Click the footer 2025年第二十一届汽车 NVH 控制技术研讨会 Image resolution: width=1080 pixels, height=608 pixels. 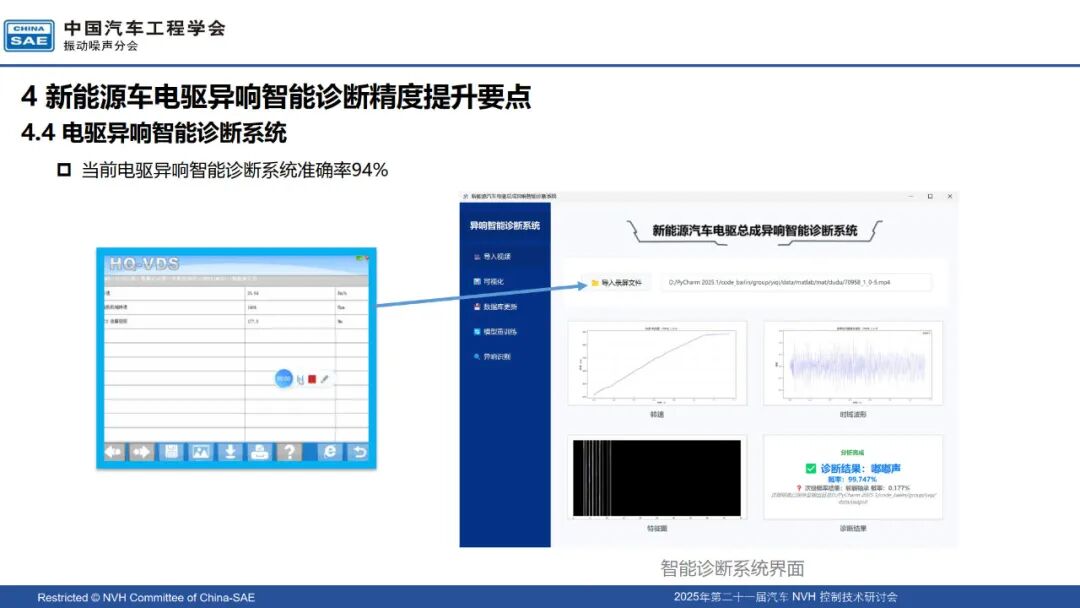785,597
